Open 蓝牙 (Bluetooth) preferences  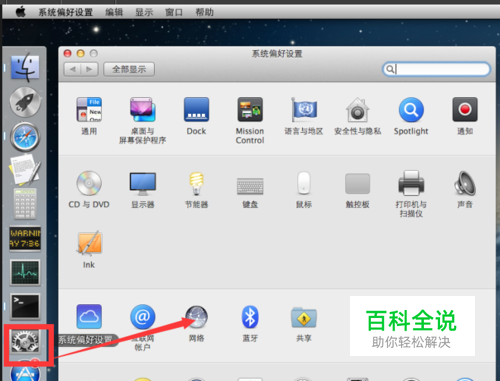click(x=250, y=317)
